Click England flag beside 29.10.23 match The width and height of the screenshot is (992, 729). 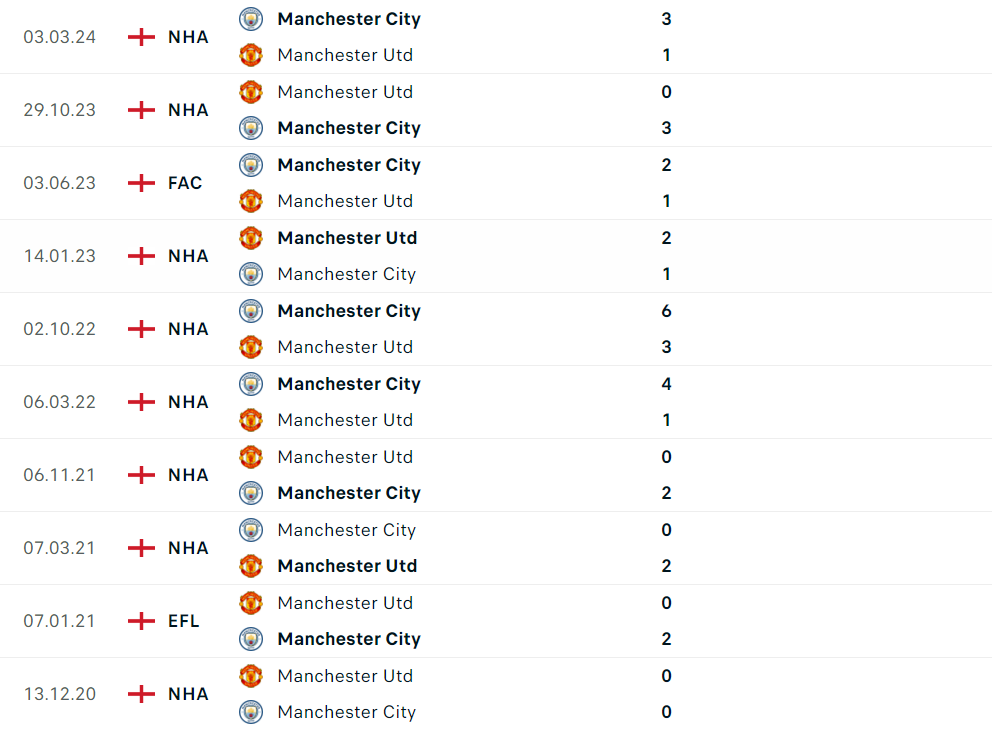pos(142,110)
